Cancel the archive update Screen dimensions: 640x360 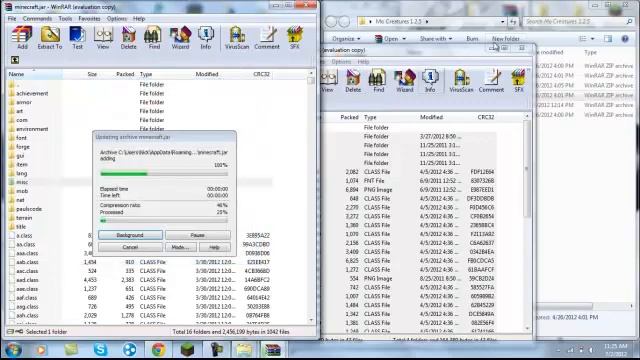pos(130,247)
